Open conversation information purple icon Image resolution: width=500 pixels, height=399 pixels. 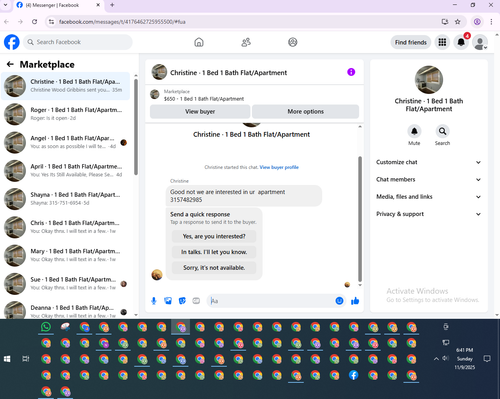pyautogui.click(x=351, y=72)
